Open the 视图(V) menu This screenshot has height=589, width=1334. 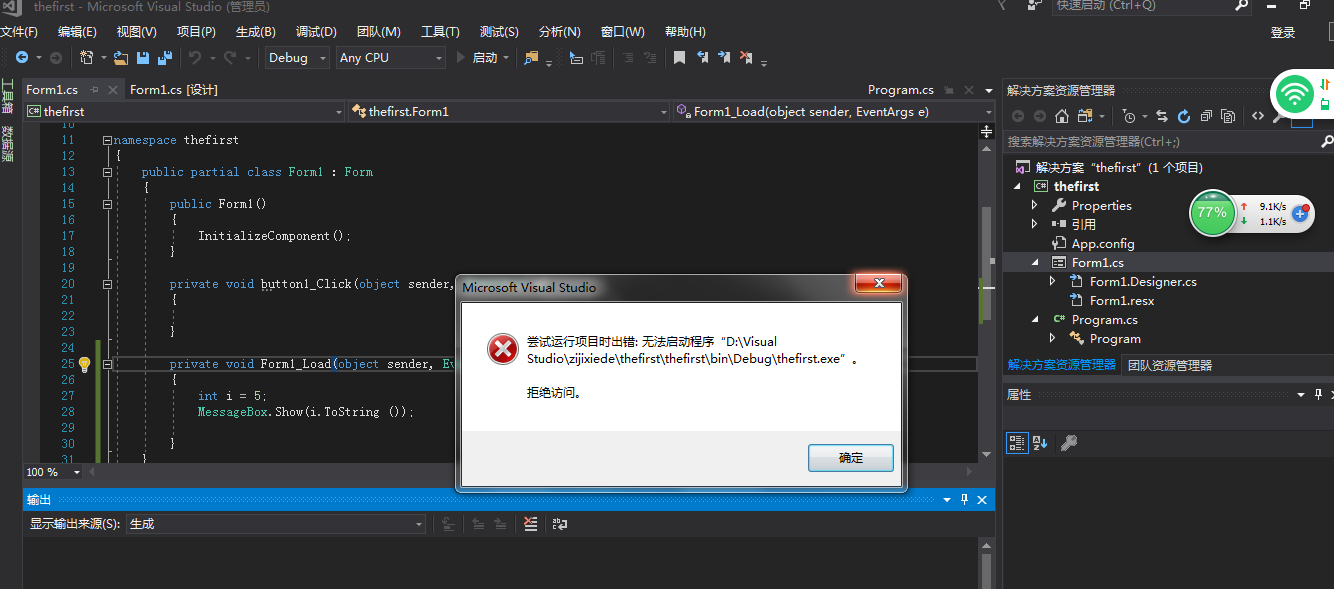point(136,32)
